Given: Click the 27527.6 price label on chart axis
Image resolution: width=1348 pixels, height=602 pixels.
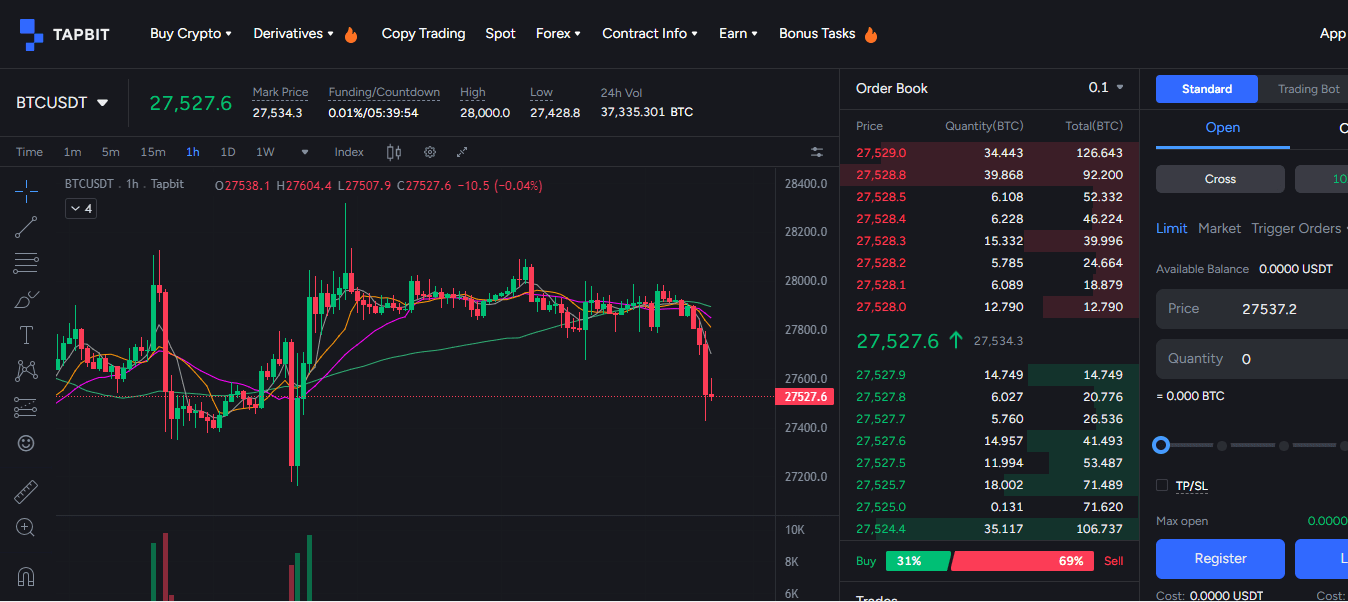Looking at the screenshot, I should [807, 397].
